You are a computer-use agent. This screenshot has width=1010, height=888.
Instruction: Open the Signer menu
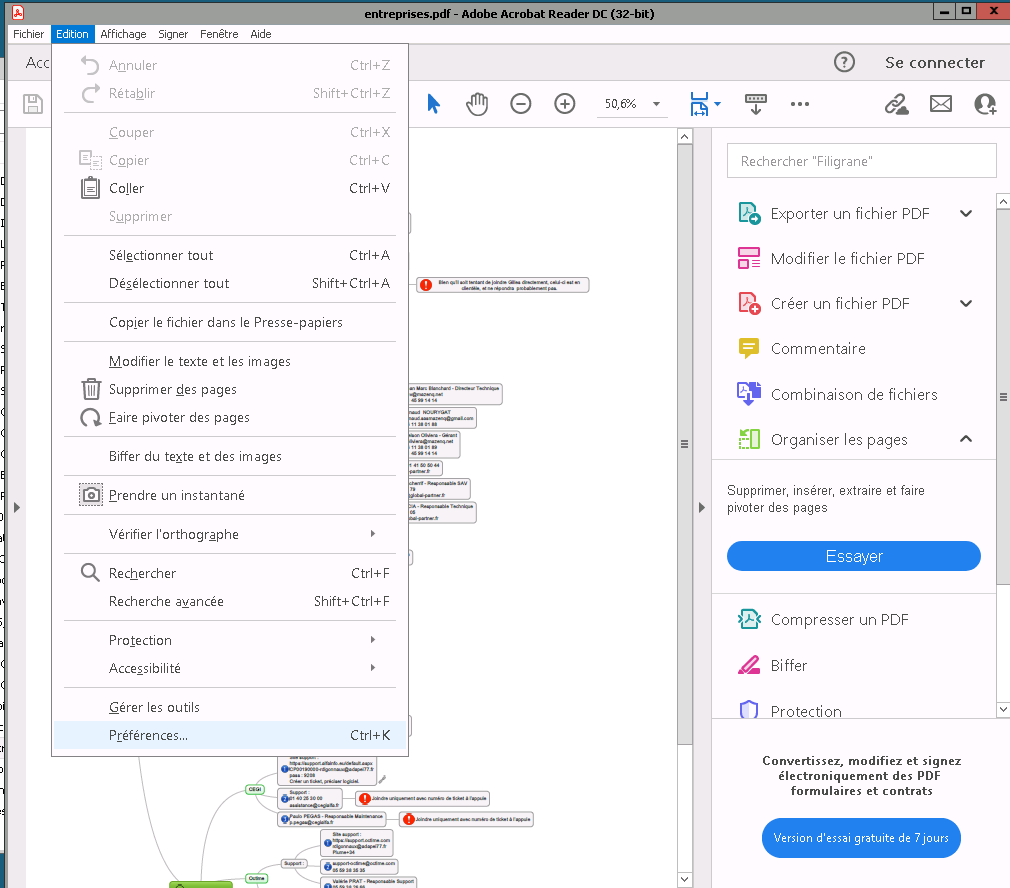pos(173,34)
